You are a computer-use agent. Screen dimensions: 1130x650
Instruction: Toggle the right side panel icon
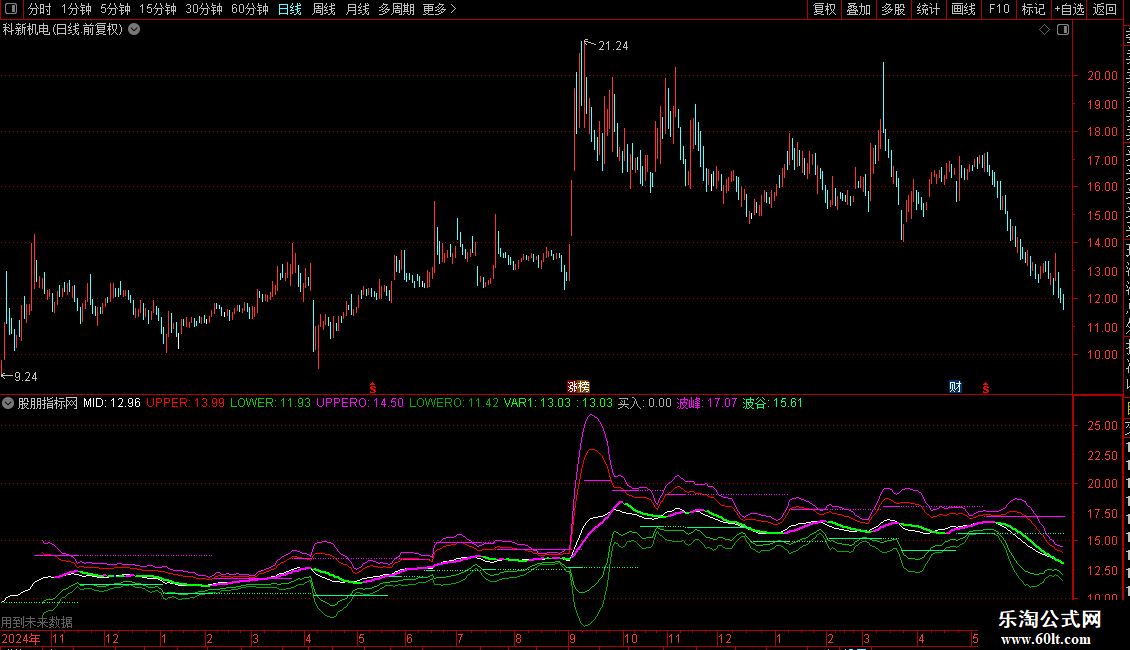coord(1063,30)
